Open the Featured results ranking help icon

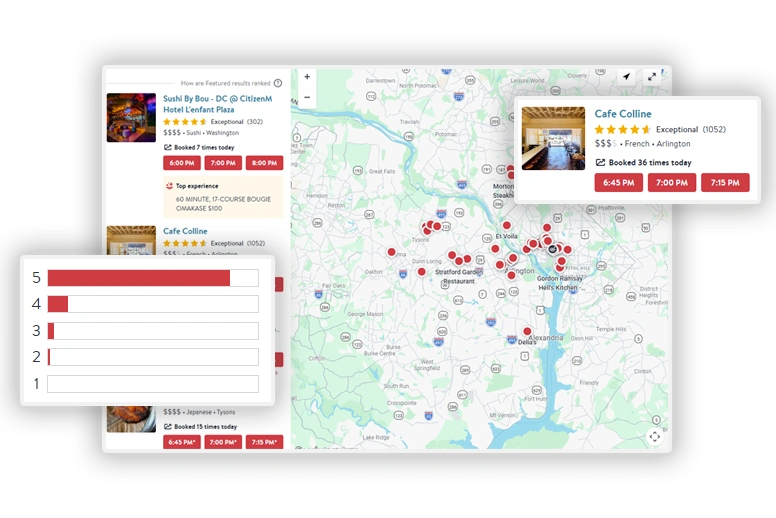(x=278, y=84)
